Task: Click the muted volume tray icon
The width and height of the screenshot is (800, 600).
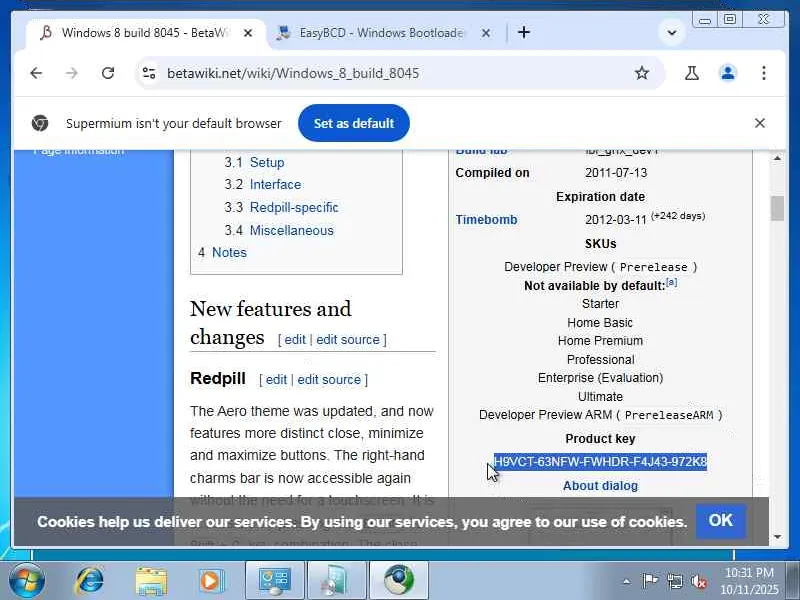Action: pos(698,581)
